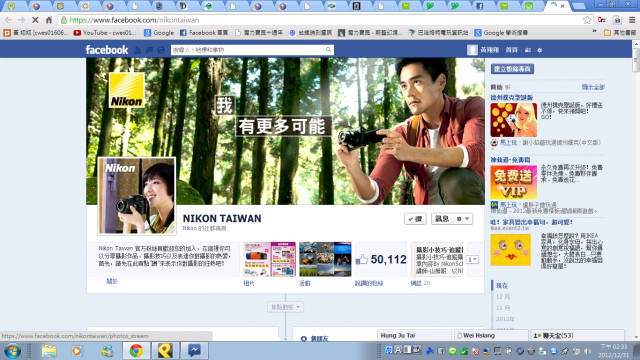Click the Facebook search input field

tap(248, 50)
